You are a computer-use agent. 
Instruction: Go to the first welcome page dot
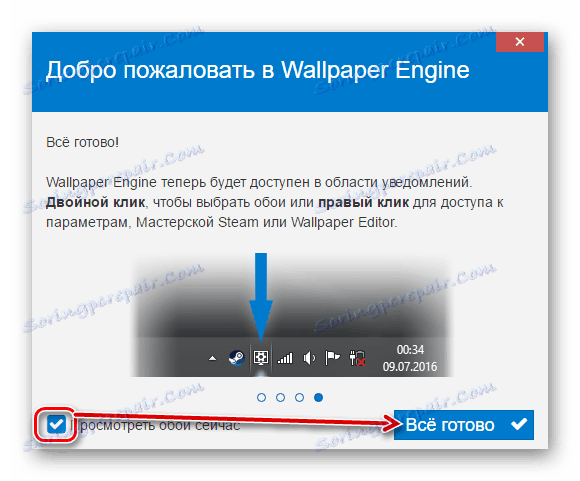pos(261,397)
